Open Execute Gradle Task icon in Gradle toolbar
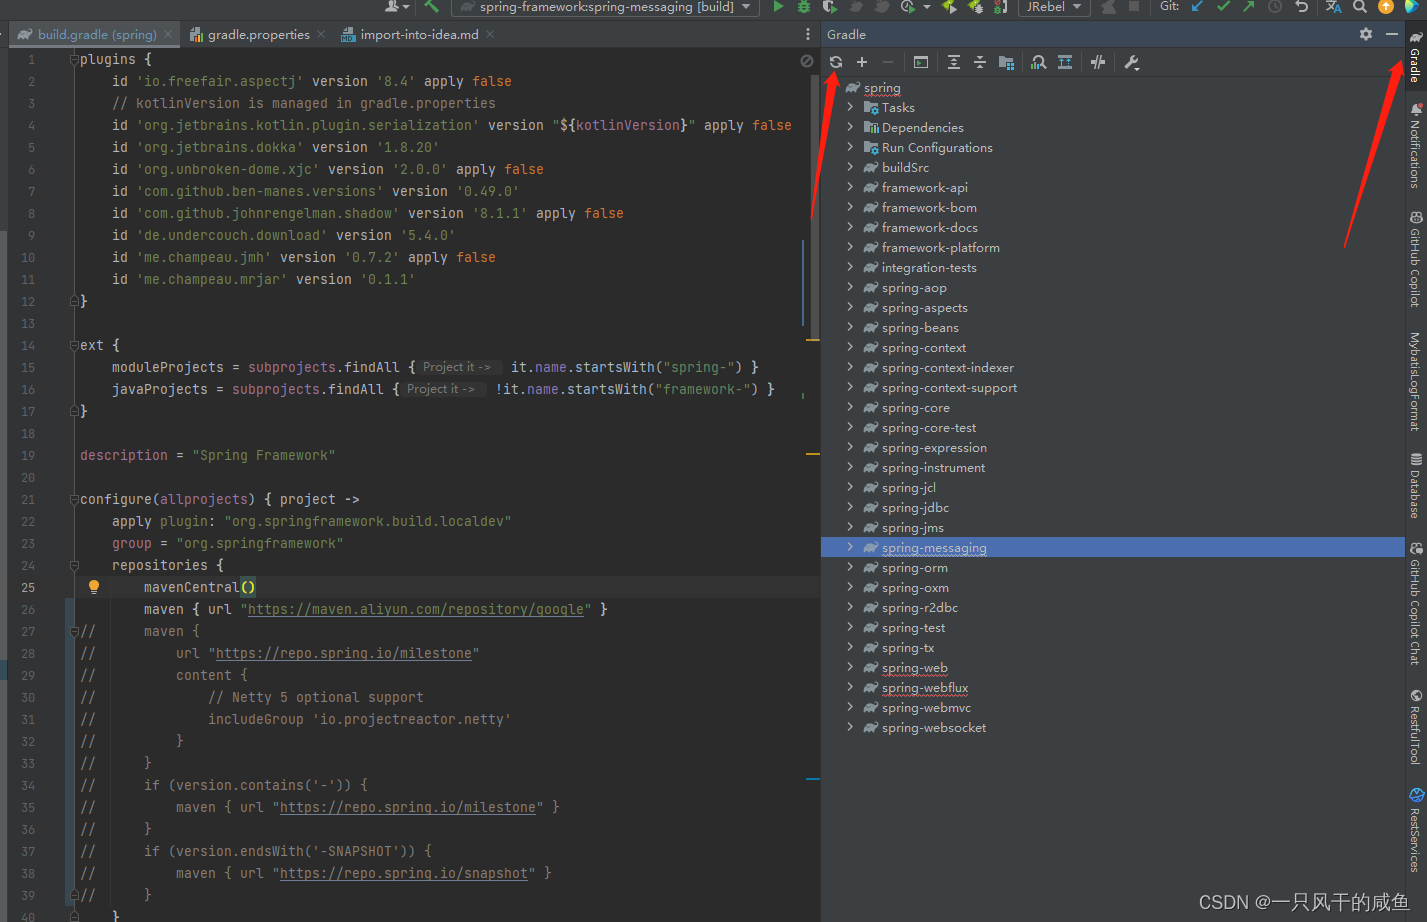Viewport: 1427px width, 922px height. pyautogui.click(x=921, y=62)
